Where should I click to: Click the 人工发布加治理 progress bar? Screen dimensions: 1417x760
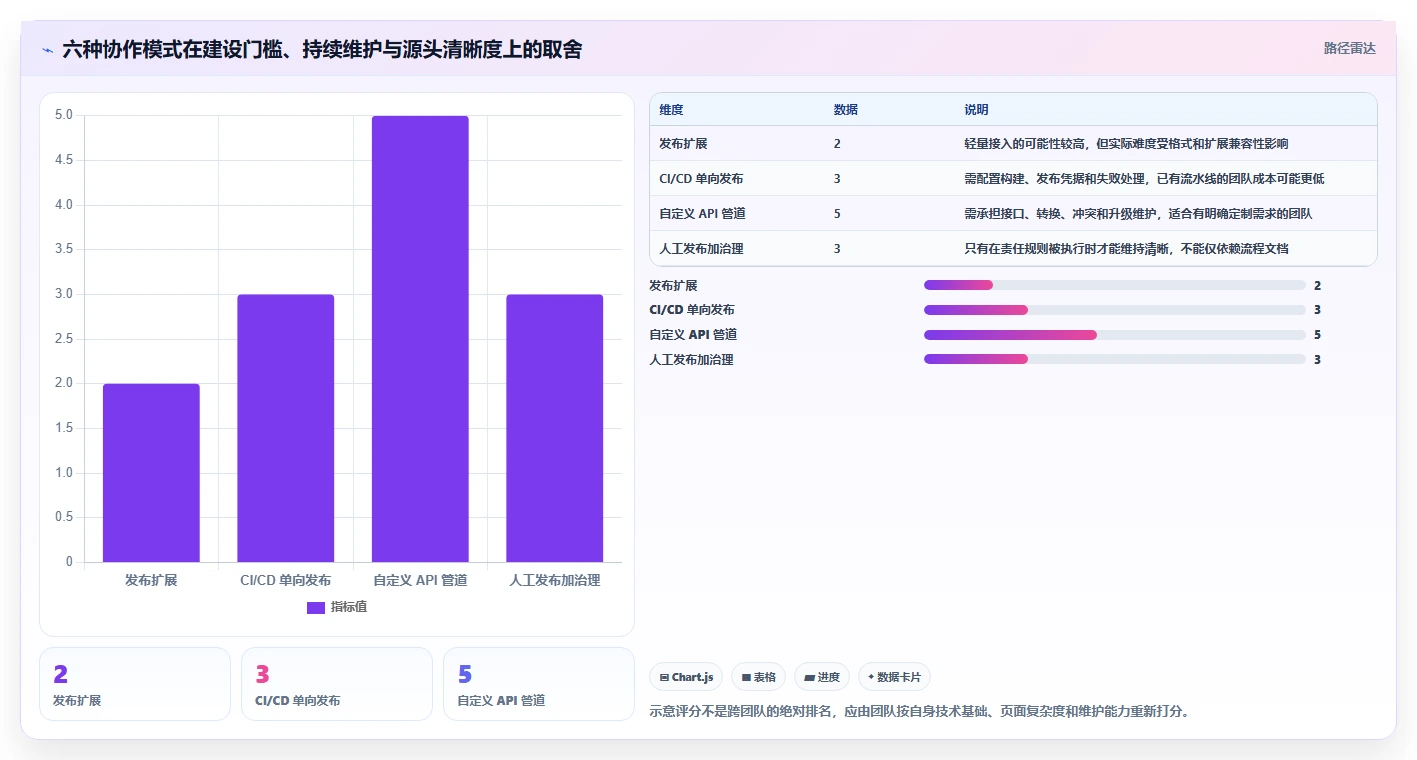[1115, 359]
